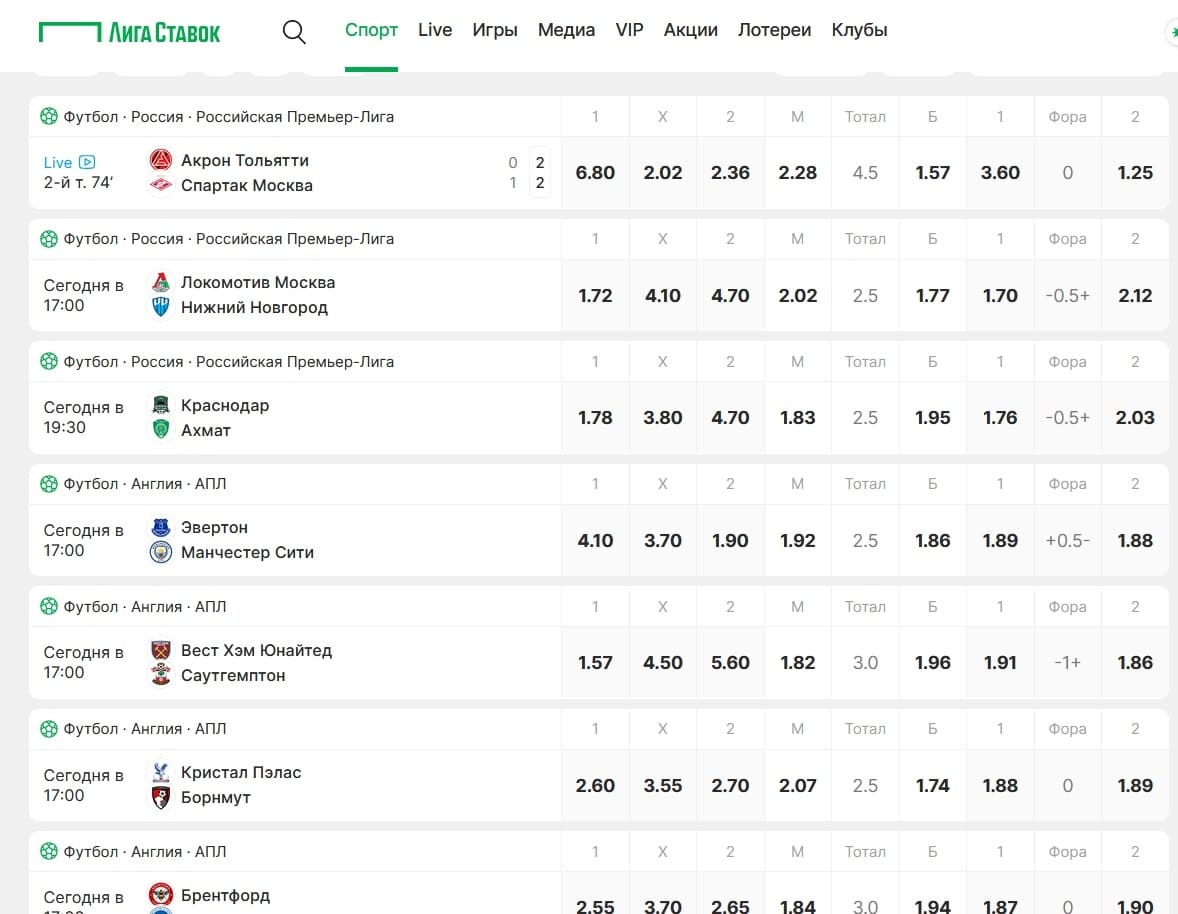Open the Акции menu item
The image size is (1178, 914).
pyautogui.click(x=690, y=30)
